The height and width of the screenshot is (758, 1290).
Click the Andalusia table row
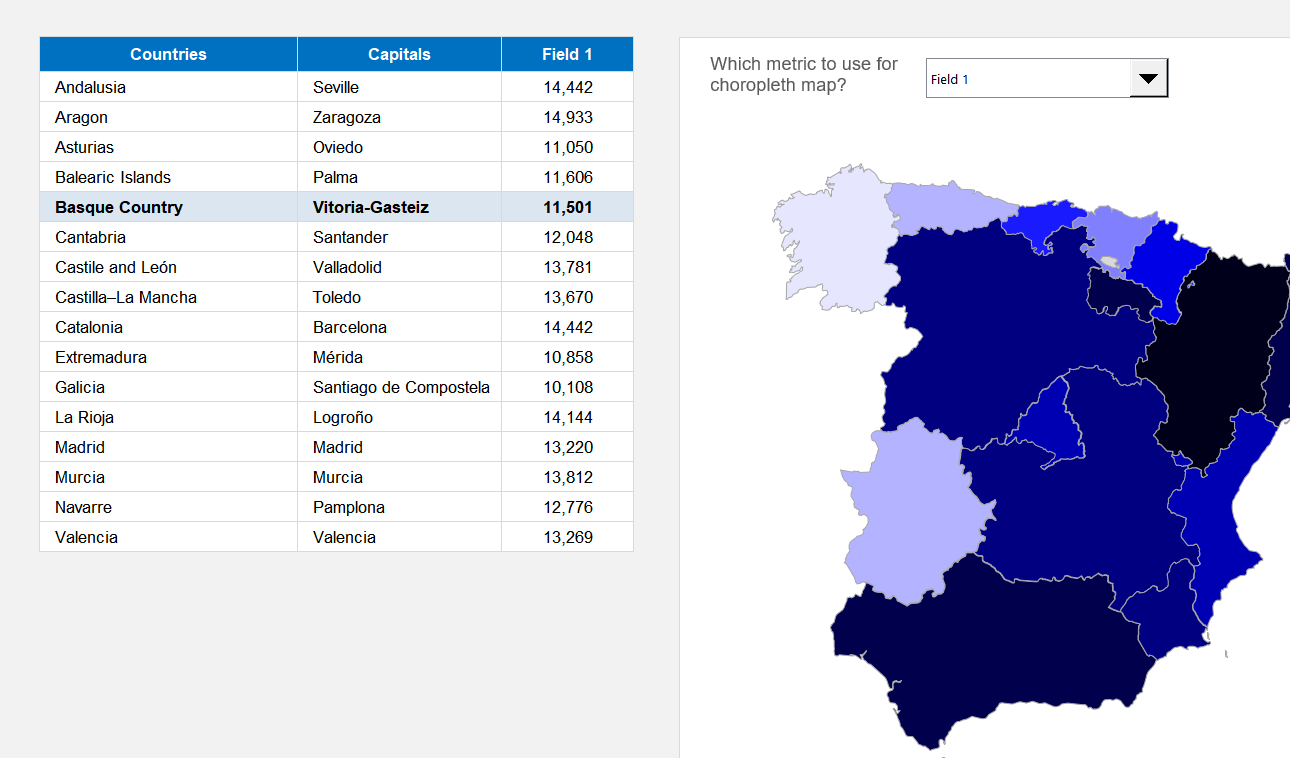[x=168, y=87]
